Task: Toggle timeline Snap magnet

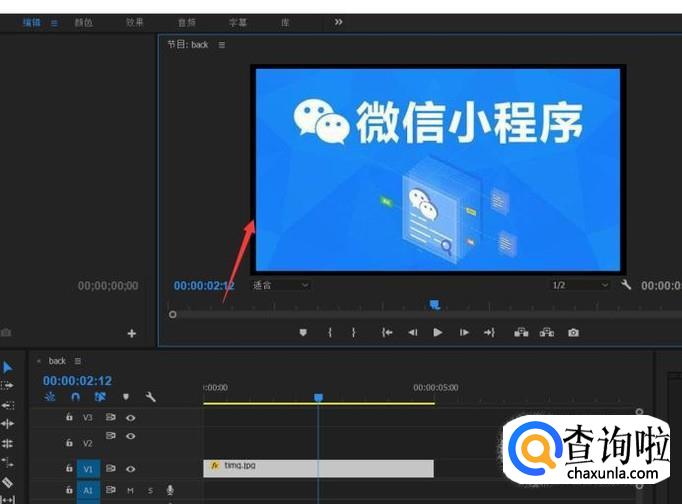Action: [x=75, y=397]
